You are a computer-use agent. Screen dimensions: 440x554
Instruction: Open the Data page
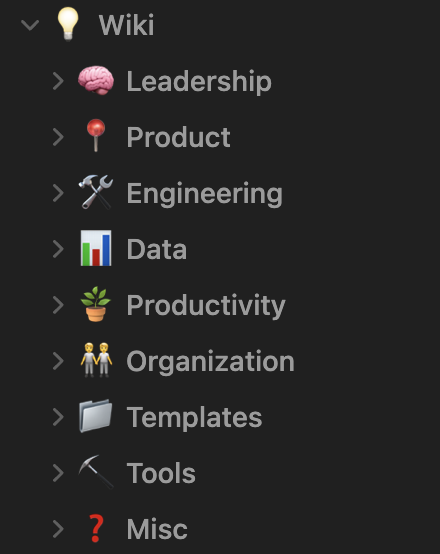[157, 249]
